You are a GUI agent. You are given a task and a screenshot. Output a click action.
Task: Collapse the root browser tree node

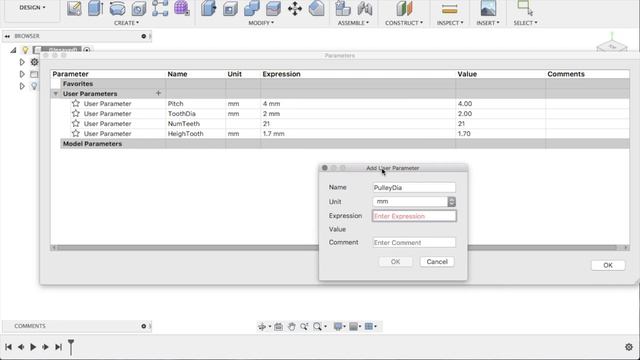click(x=13, y=50)
